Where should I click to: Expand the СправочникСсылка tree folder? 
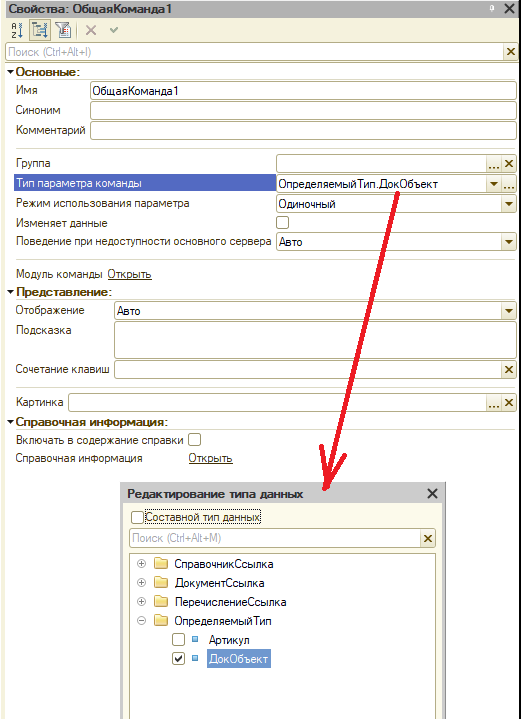pos(142,564)
